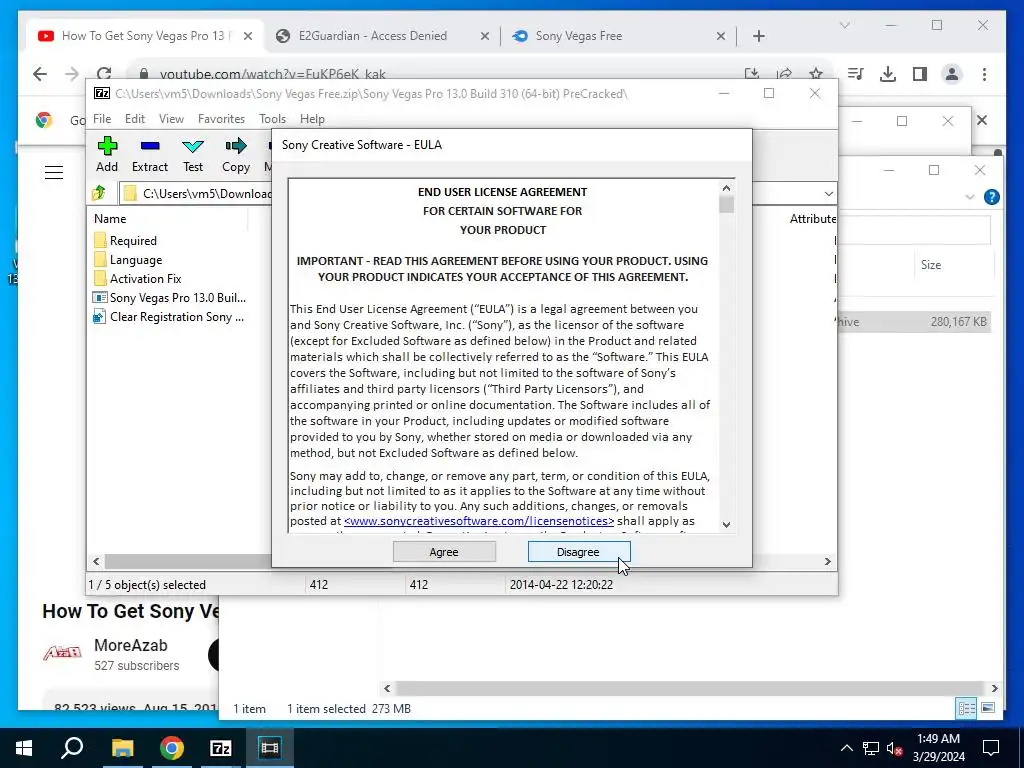The height and width of the screenshot is (768, 1024).
Task: Open Chrome downloads icon
Action: coord(888,74)
